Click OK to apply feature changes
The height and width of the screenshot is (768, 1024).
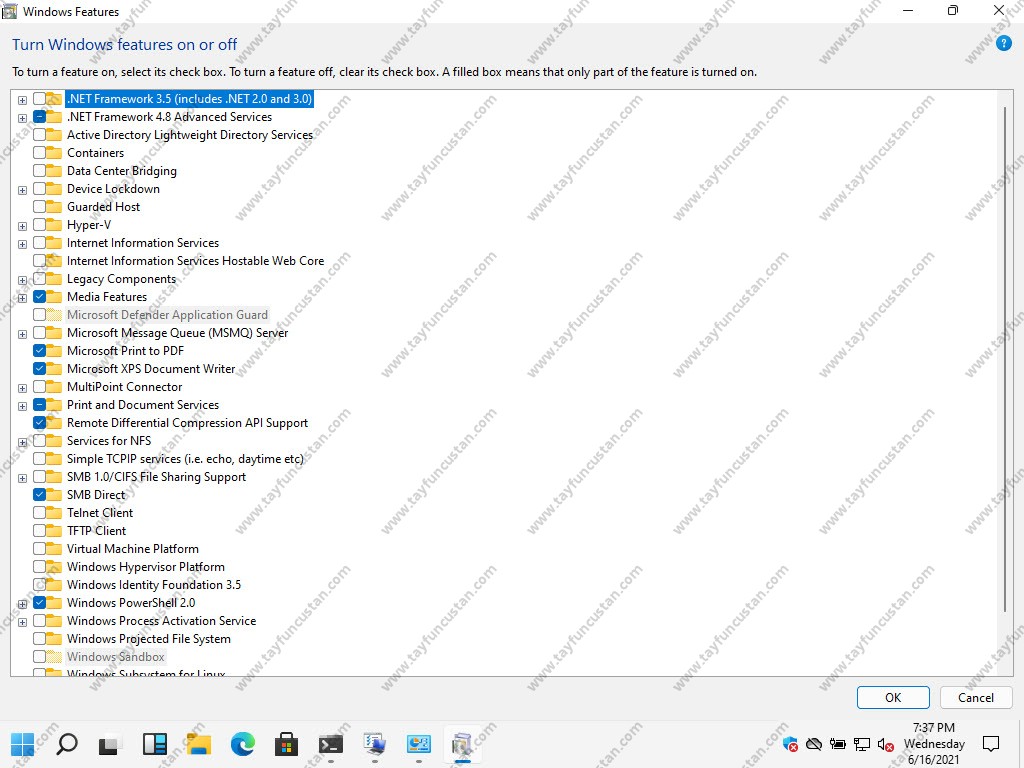pos(893,697)
